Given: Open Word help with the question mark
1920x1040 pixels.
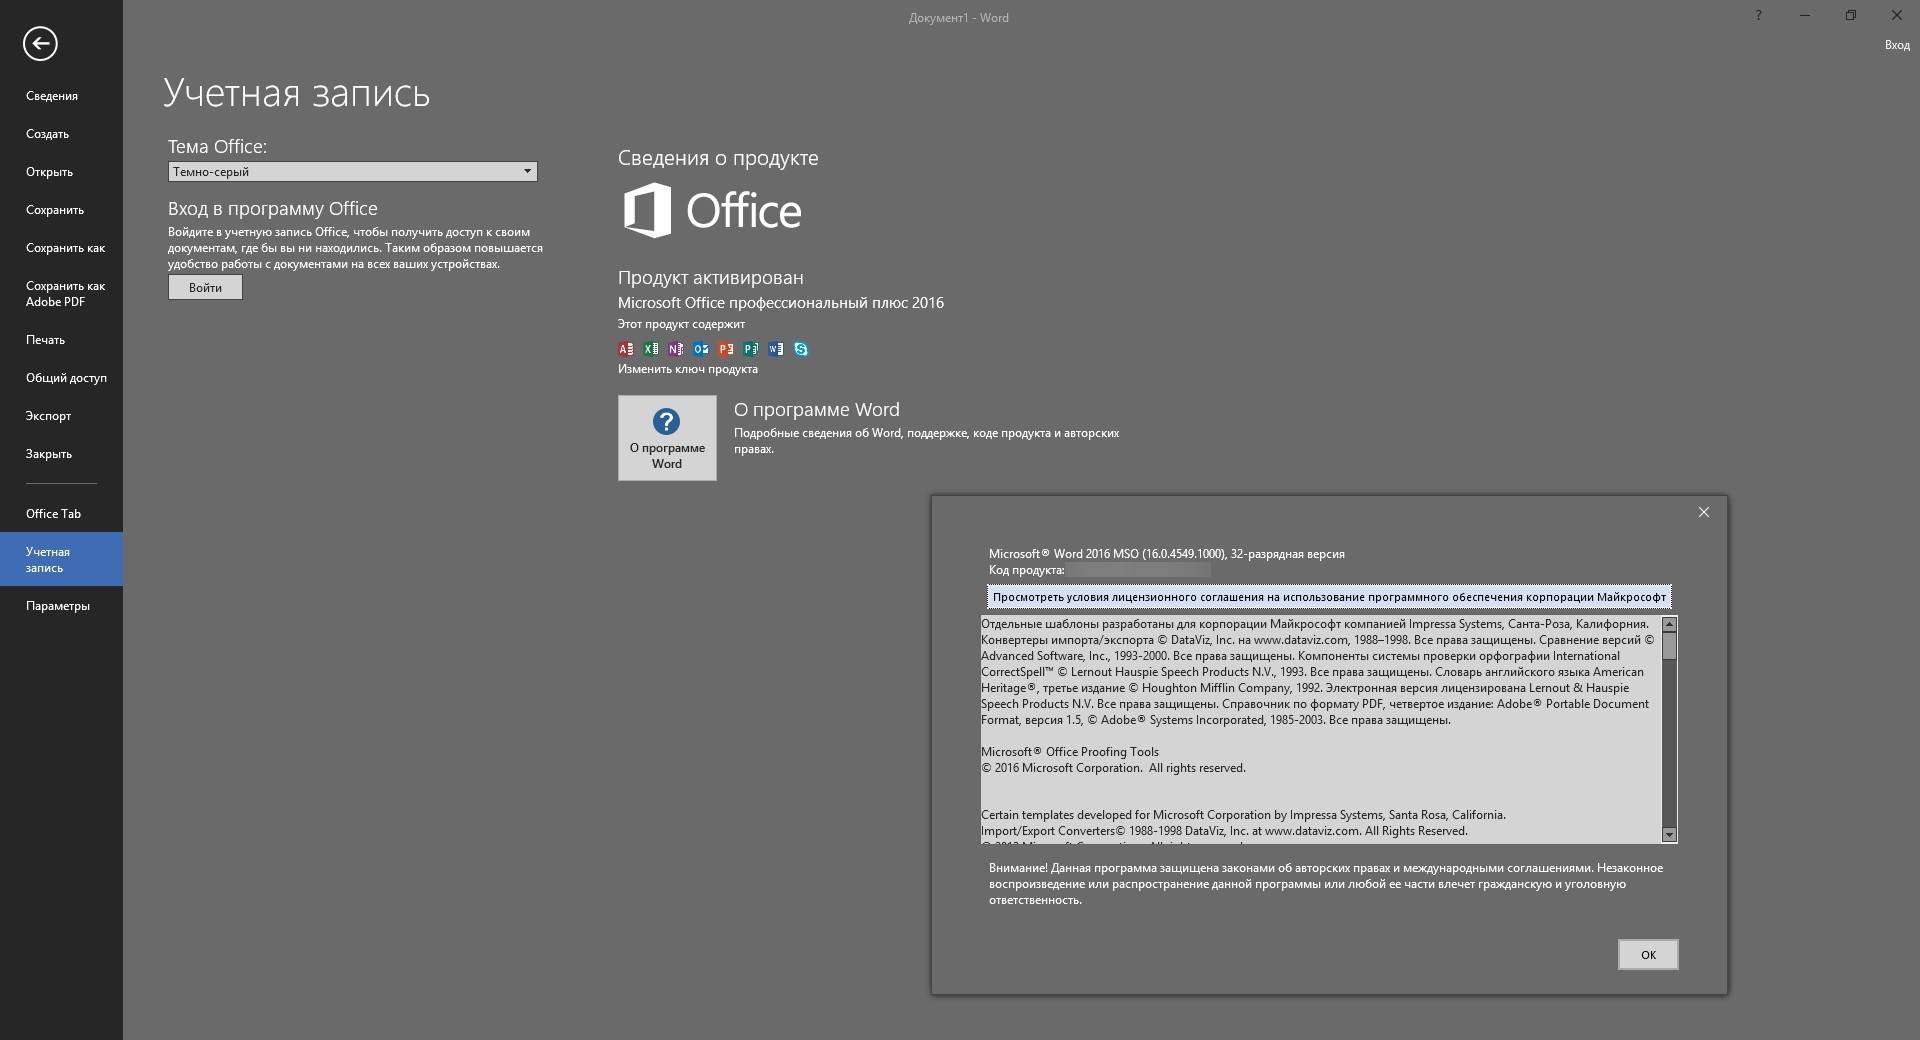Looking at the screenshot, I should tap(1758, 15).
